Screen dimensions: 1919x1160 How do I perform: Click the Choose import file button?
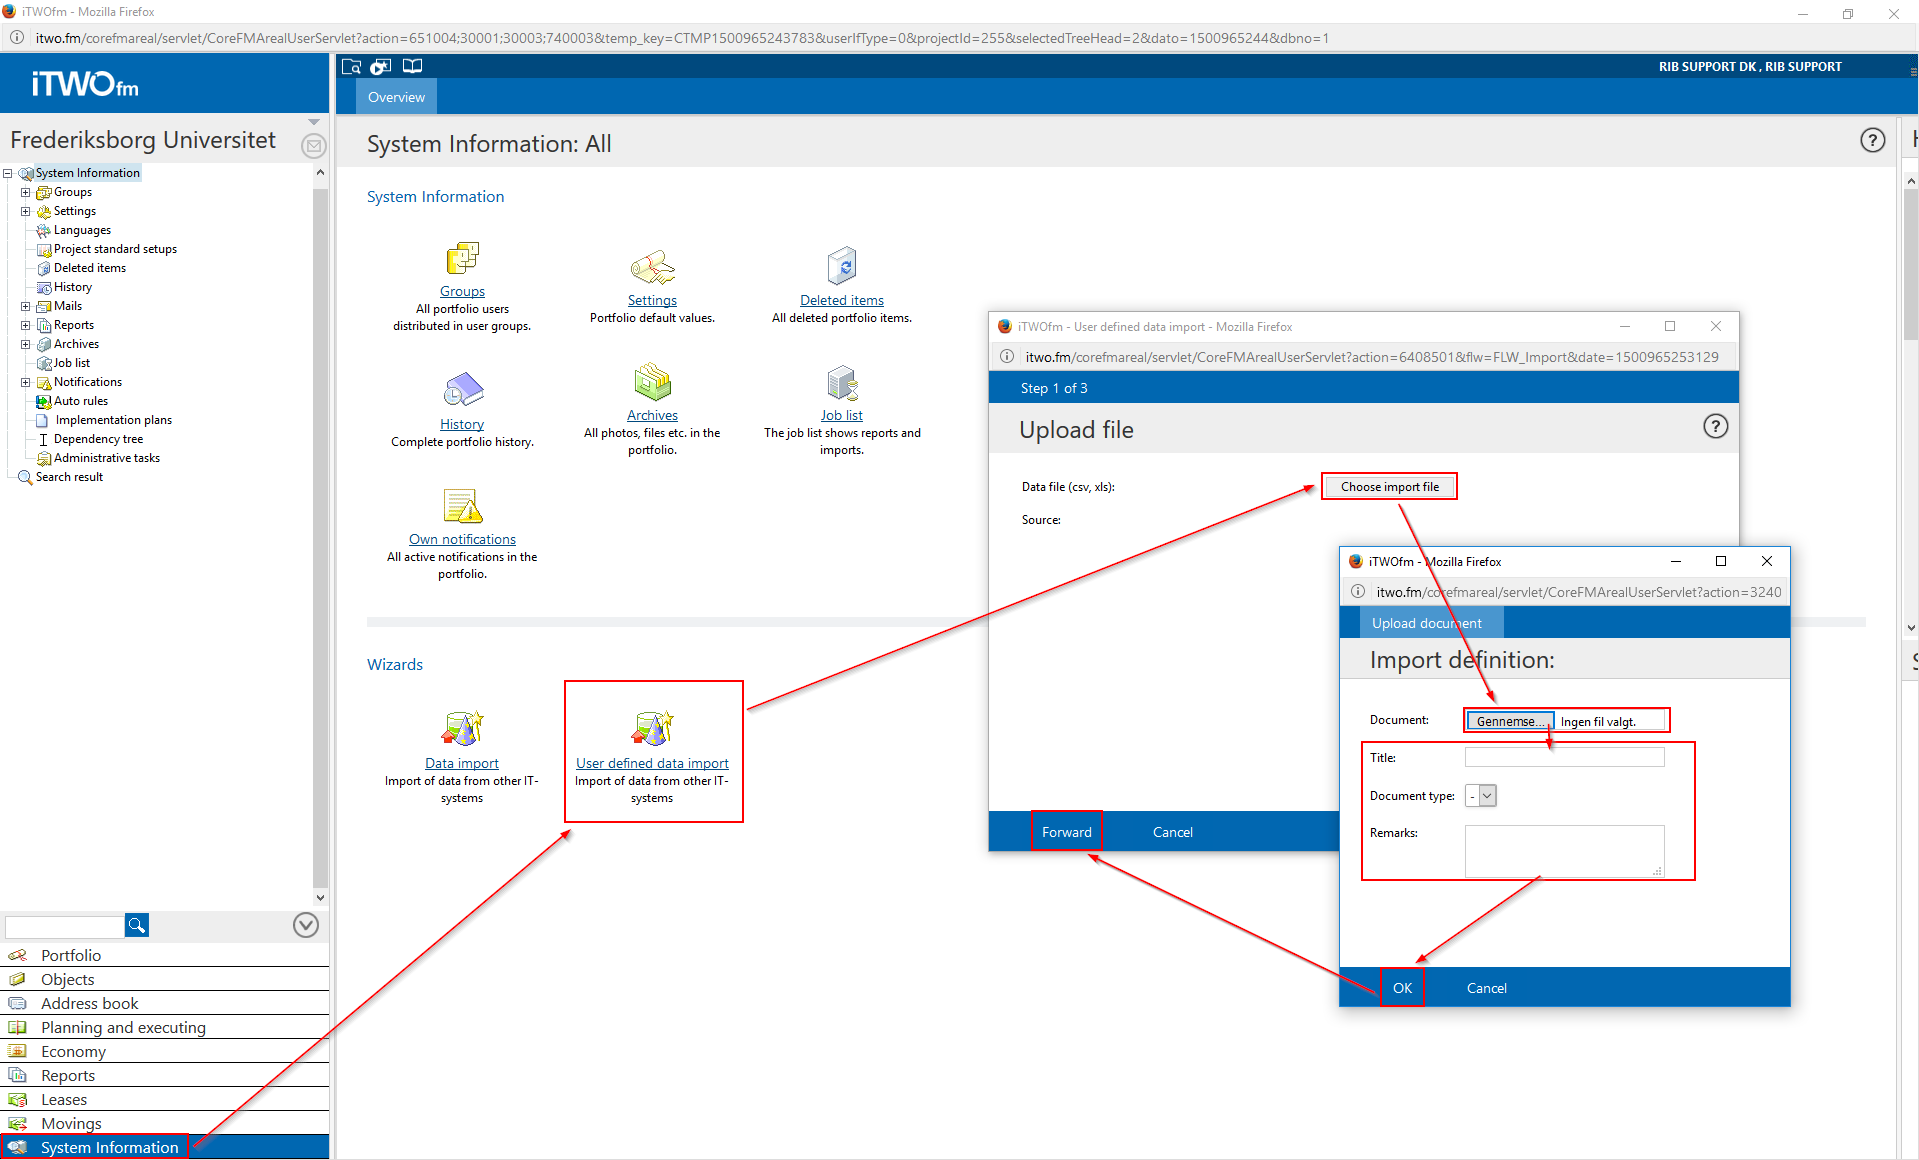tap(1389, 487)
